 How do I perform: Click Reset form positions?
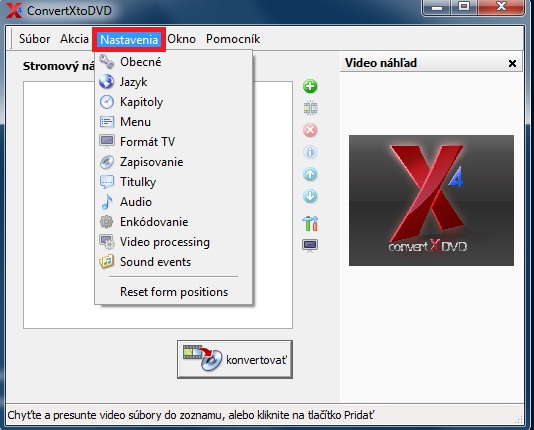(x=173, y=292)
